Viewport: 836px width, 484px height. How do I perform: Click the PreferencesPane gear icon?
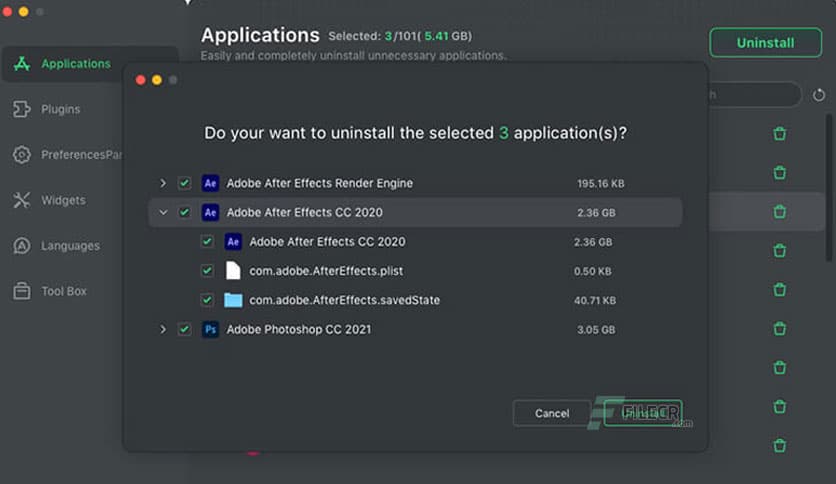click(22, 155)
